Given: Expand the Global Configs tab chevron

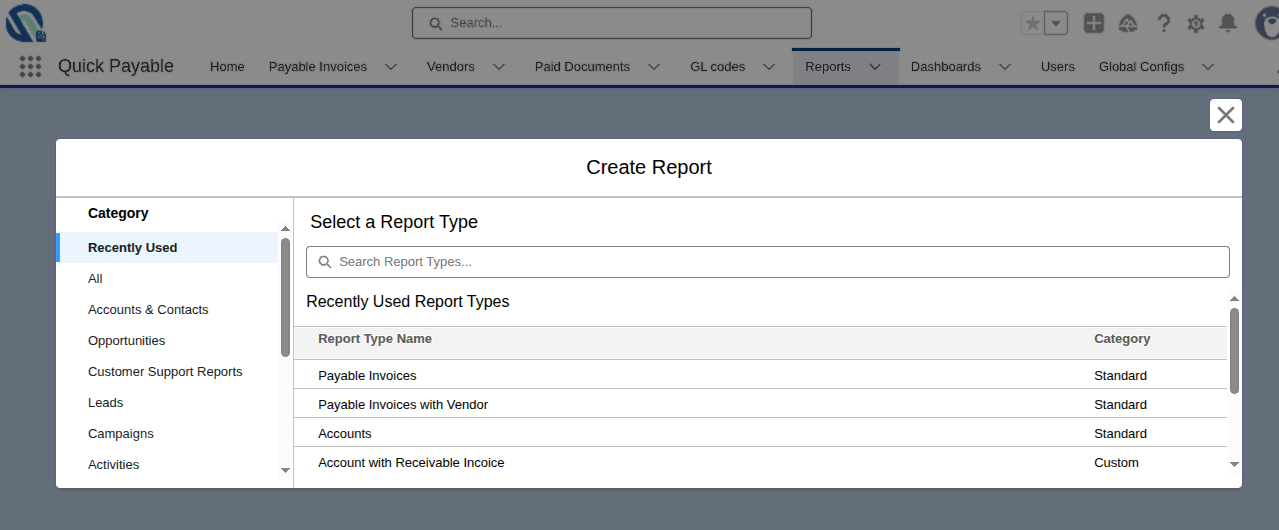Looking at the screenshot, I should [x=1208, y=67].
